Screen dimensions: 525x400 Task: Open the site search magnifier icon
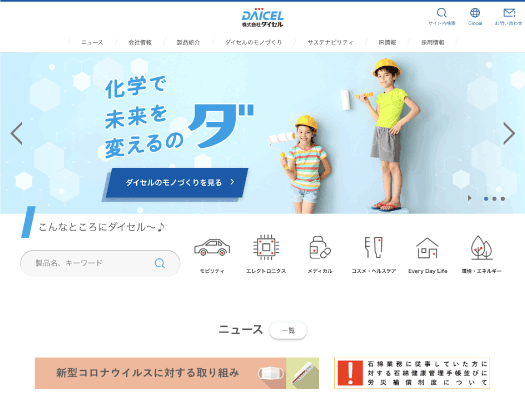point(442,13)
